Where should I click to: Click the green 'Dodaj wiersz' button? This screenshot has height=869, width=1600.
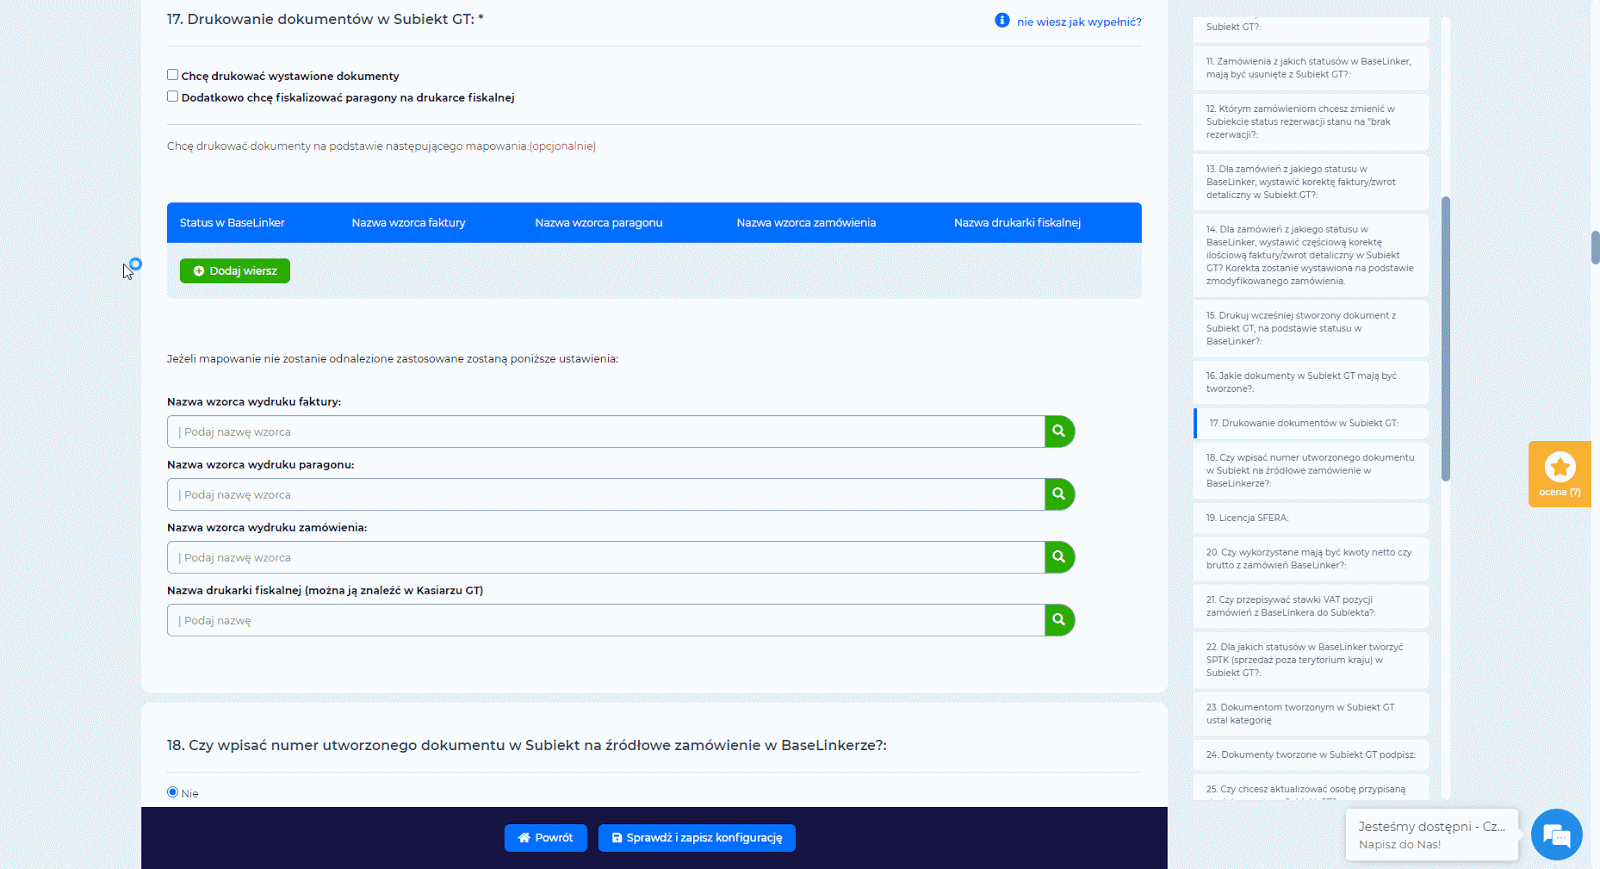(x=235, y=271)
